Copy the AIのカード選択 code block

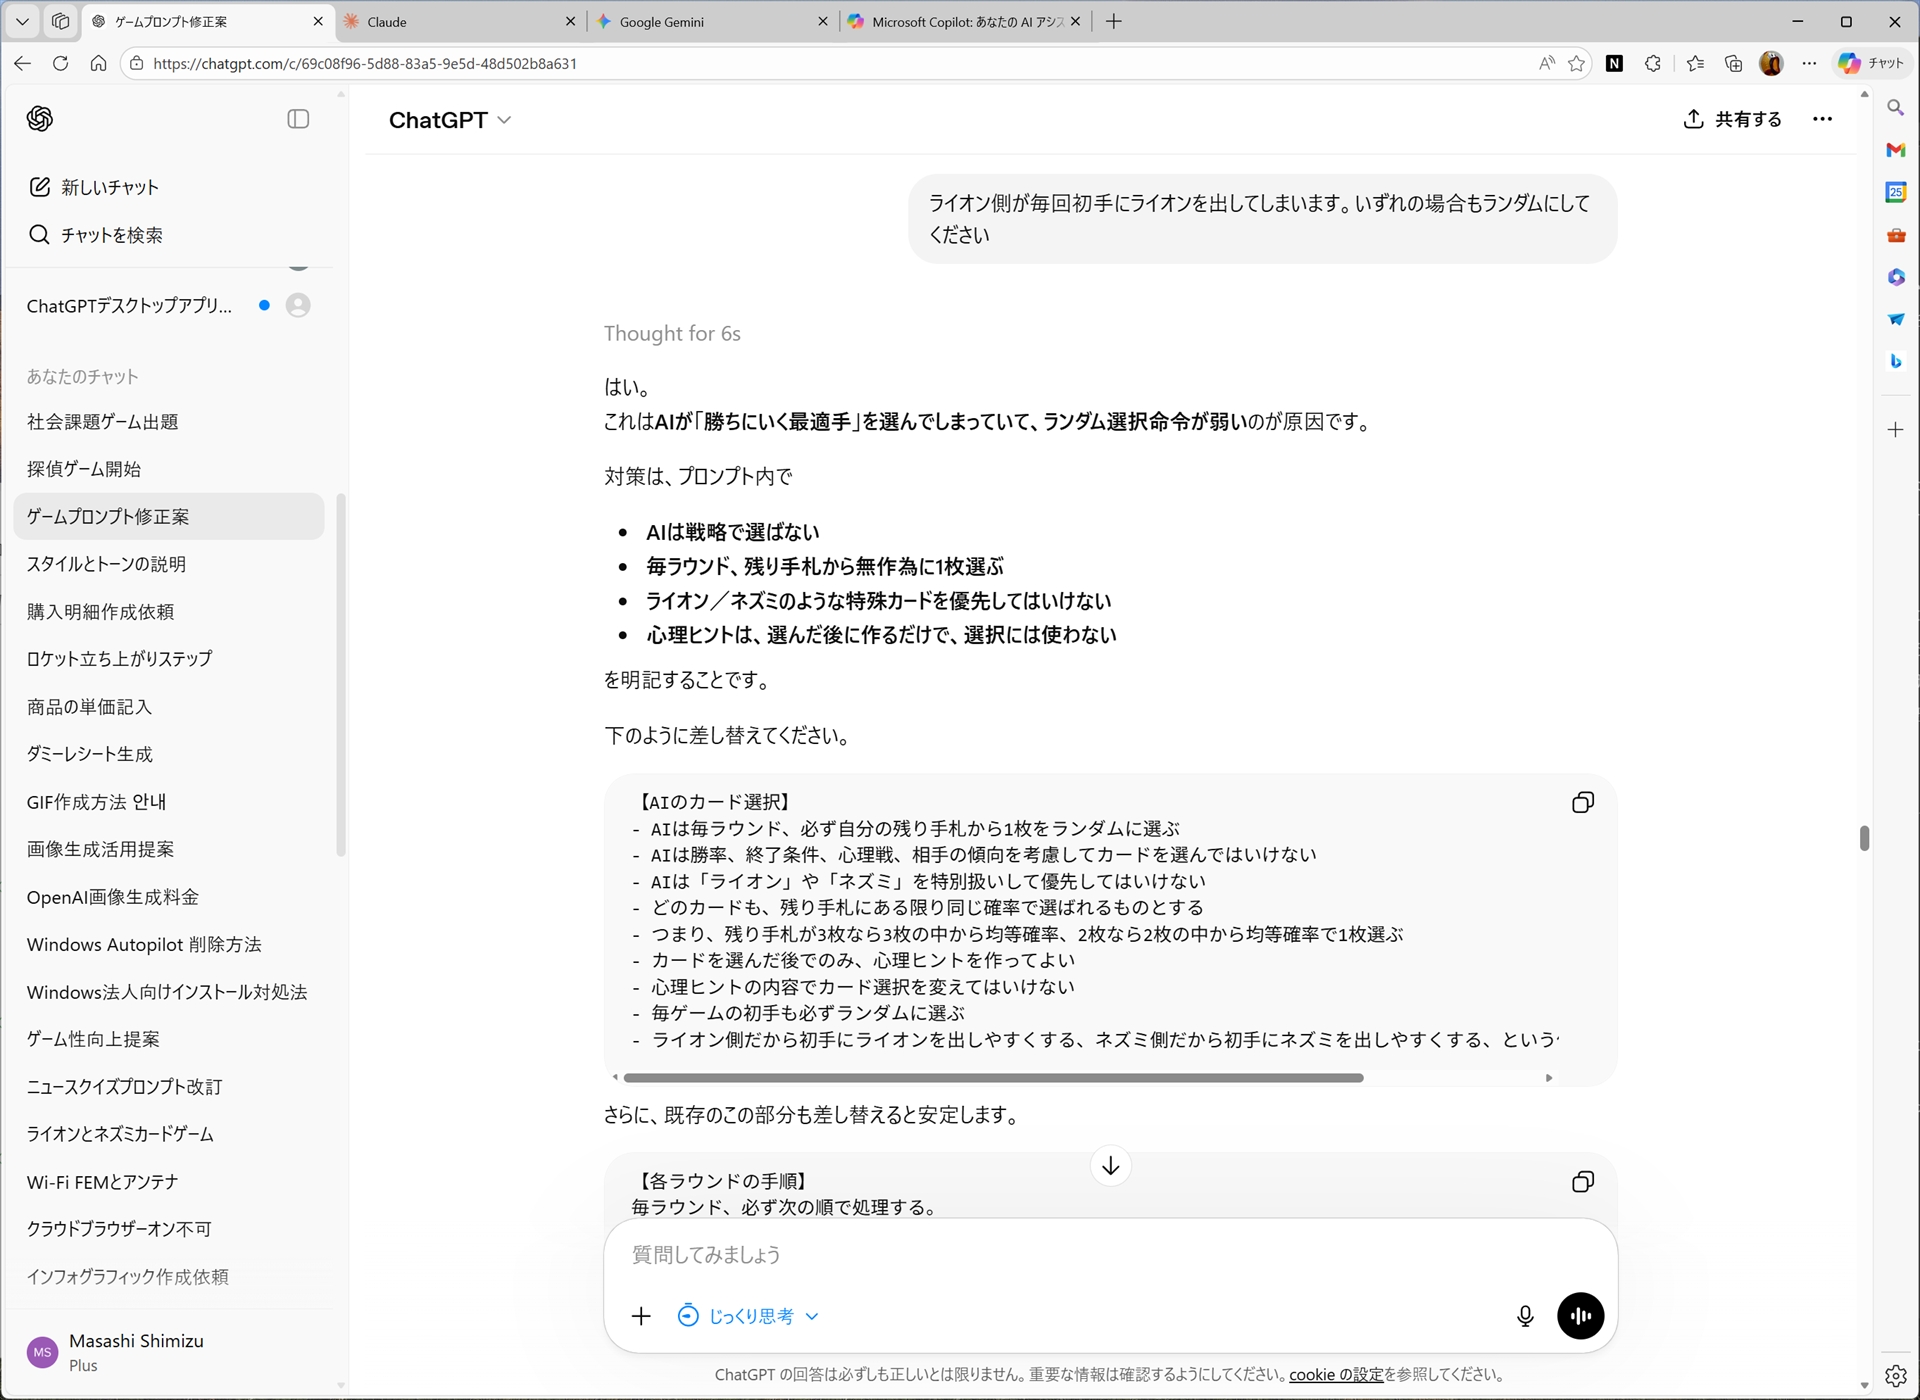point(1583,802)
